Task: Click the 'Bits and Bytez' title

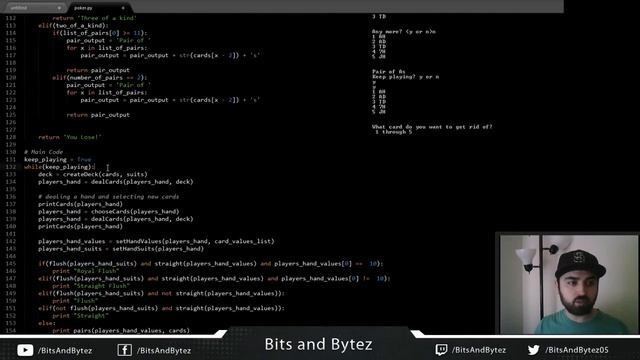Action: pos(318,344)
